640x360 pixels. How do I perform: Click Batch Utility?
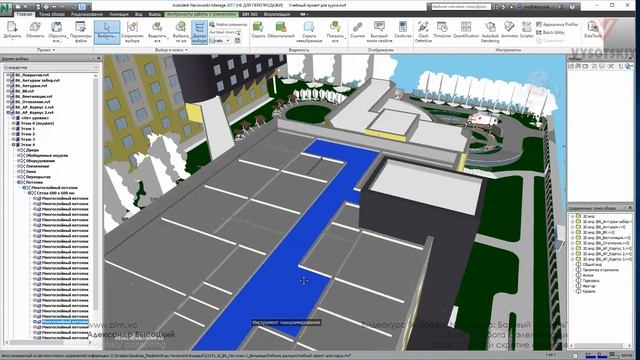[x=551, y=32]
